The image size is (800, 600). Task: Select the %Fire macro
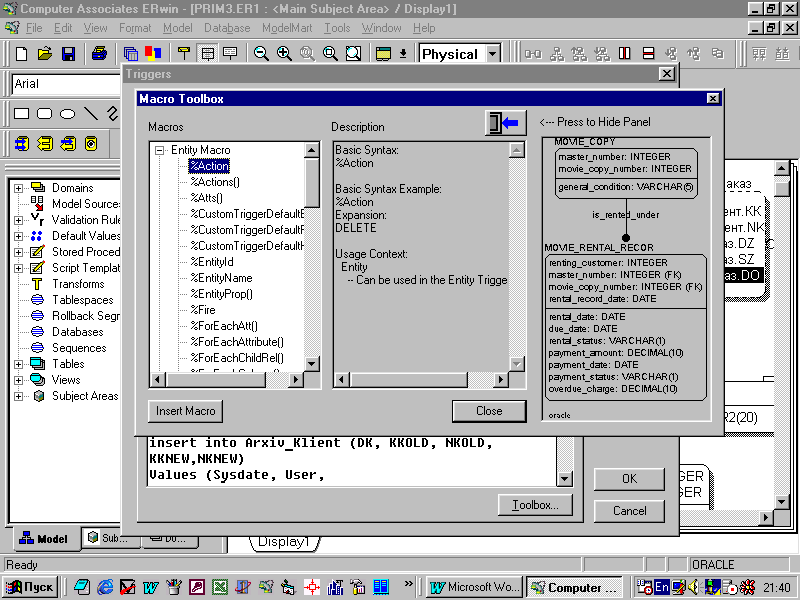[x=203, y=310]
